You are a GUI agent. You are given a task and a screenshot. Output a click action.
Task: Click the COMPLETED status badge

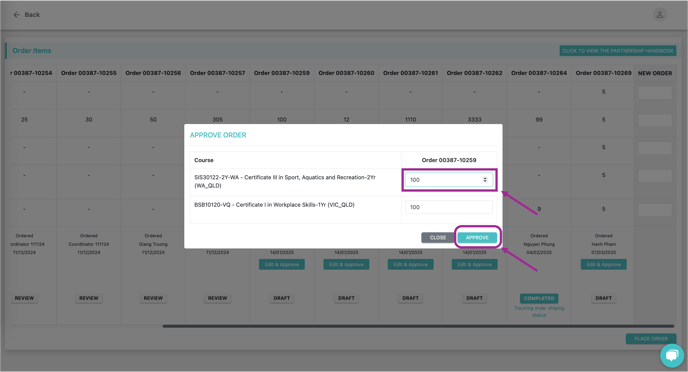pos(539,298)
